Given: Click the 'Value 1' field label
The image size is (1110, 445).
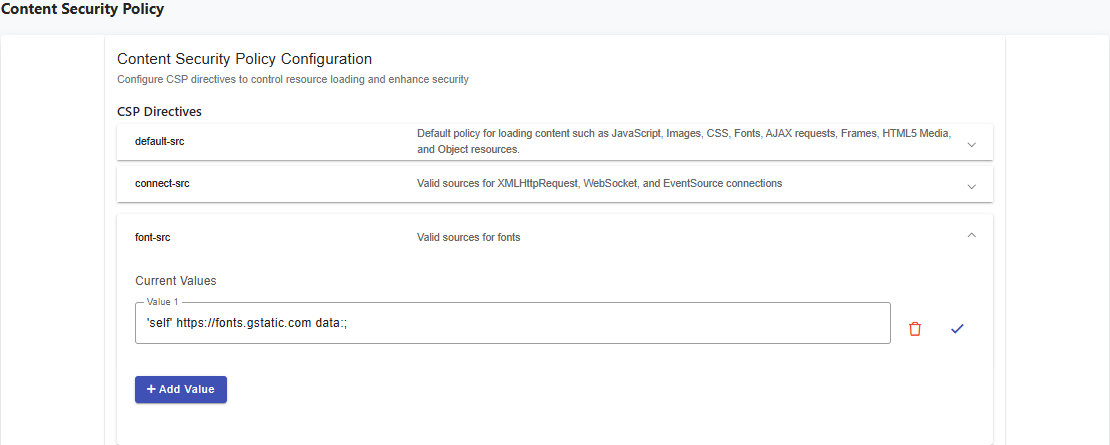Looking at the screenshot, I should [x=162, y=302].
